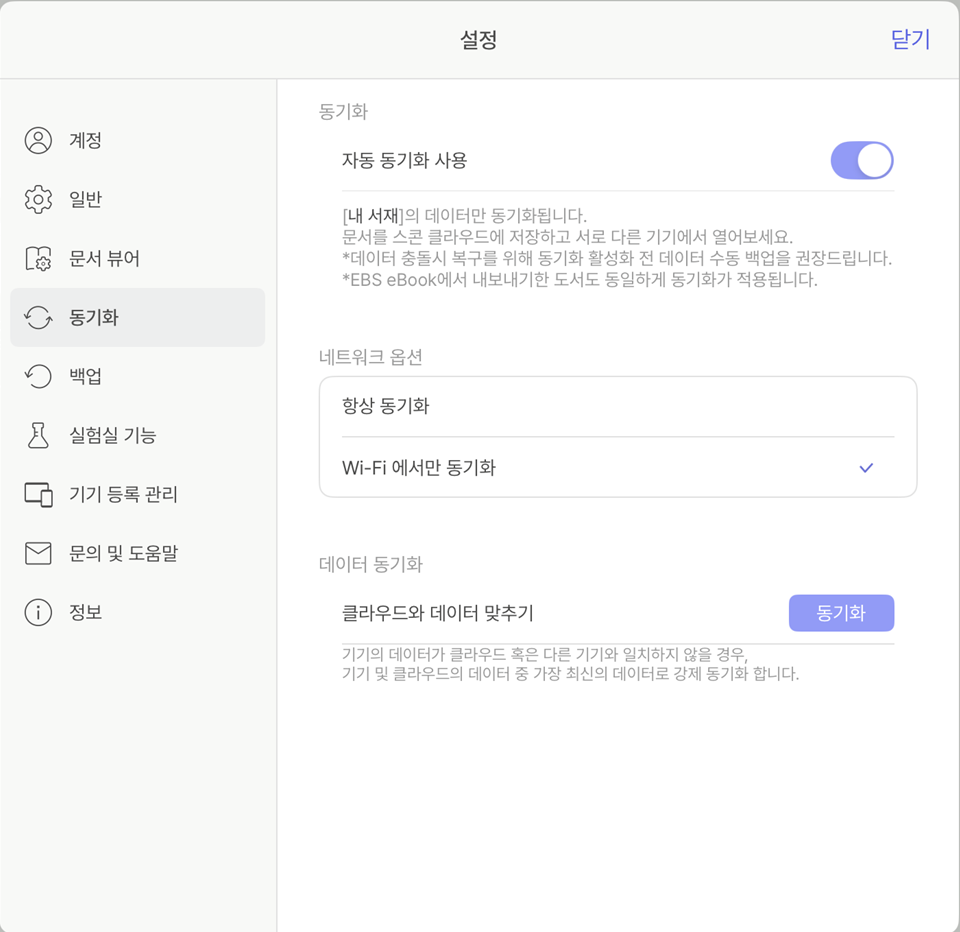The height and width of the screenshot is (932, 960).
Task: Click 닫기 to close settings
Action: pyautogui.click(x=910, y=39)
